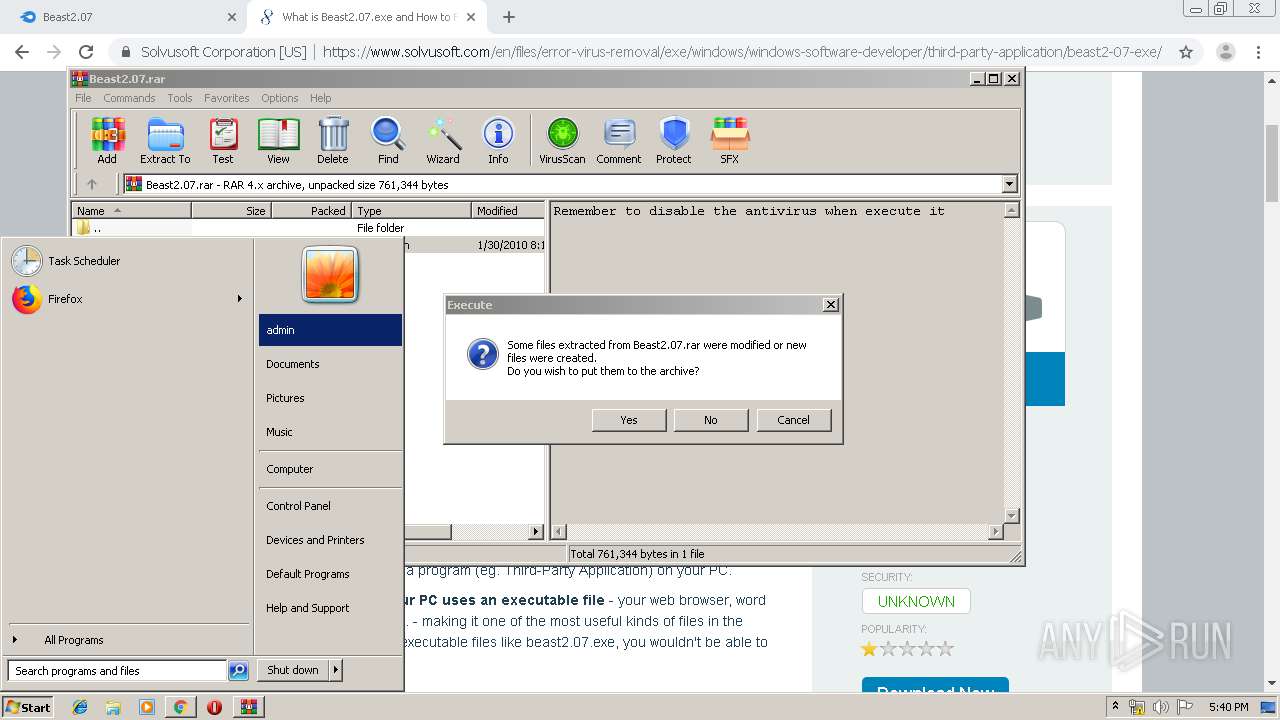The image size is (1280, 720).
Task: Open Internet Explorer from taskbar
Action: [x=80, y=707]
